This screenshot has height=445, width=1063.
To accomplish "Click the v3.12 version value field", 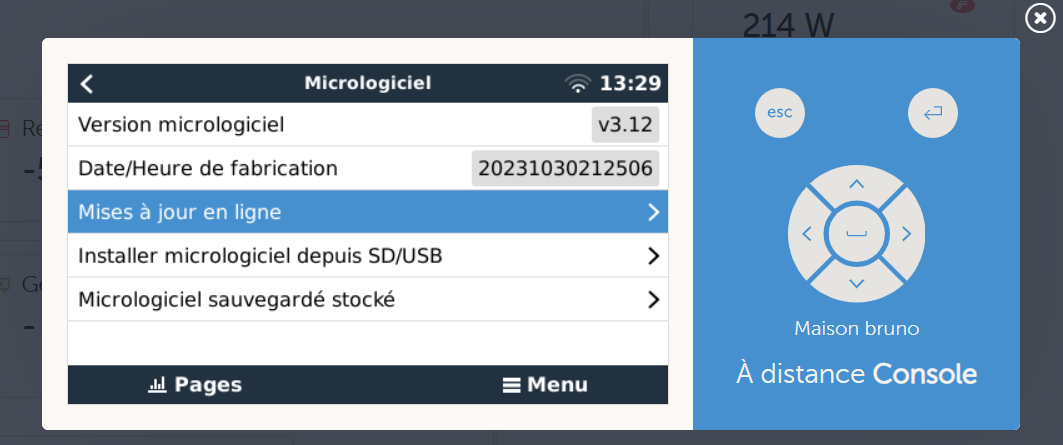I will [x=625, y=125].
